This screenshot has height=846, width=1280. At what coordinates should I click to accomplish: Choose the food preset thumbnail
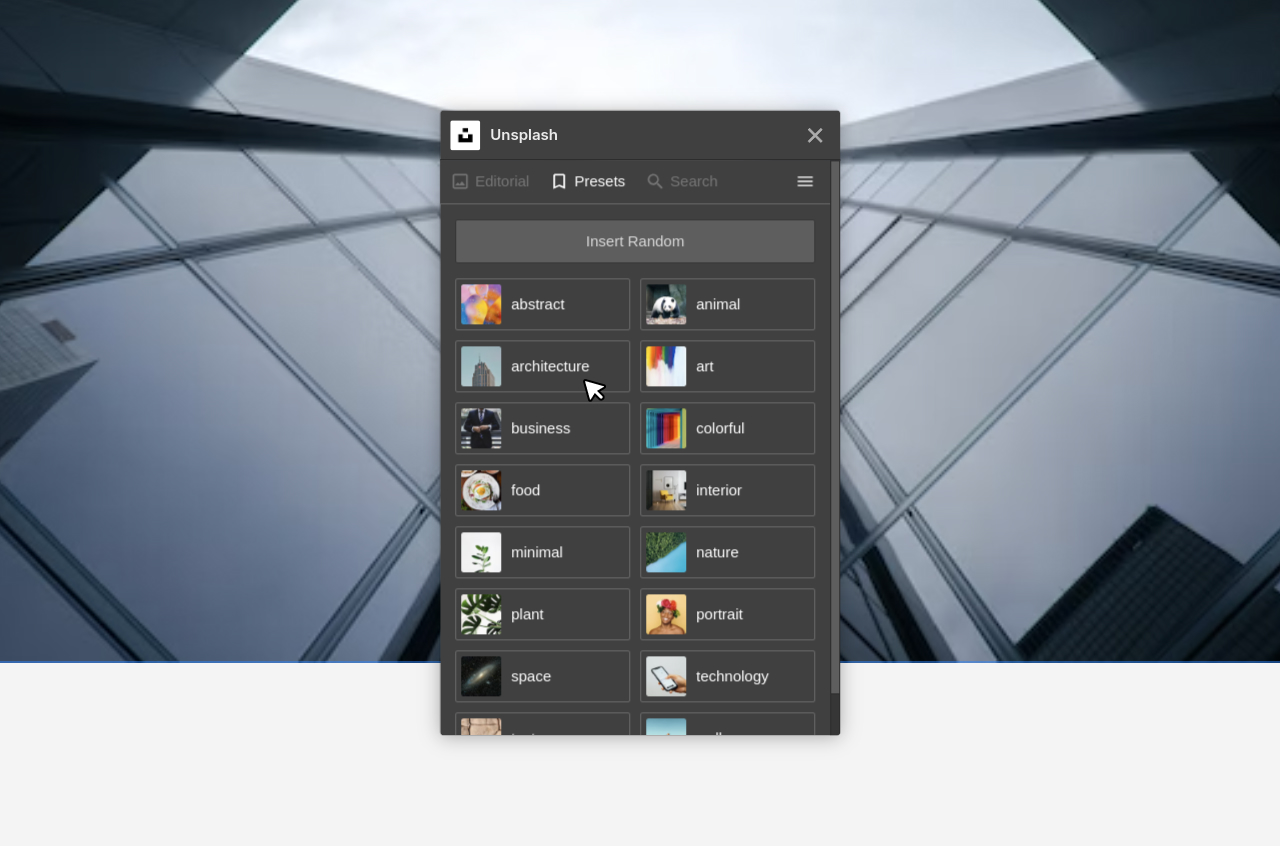481,490
